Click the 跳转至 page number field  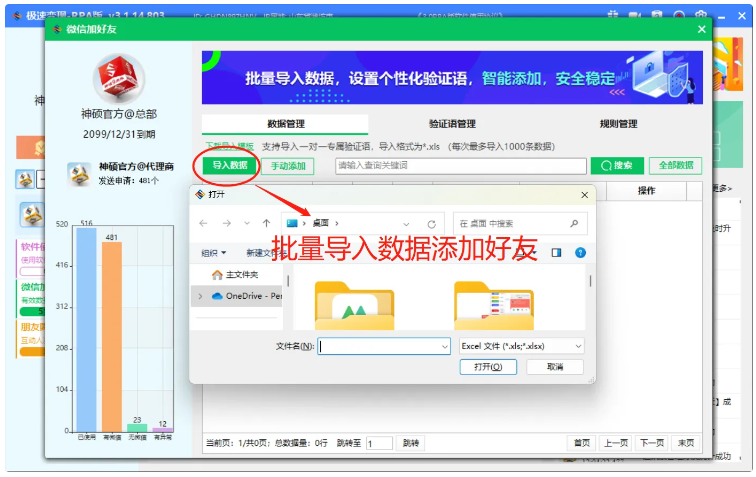coord(379,443)
